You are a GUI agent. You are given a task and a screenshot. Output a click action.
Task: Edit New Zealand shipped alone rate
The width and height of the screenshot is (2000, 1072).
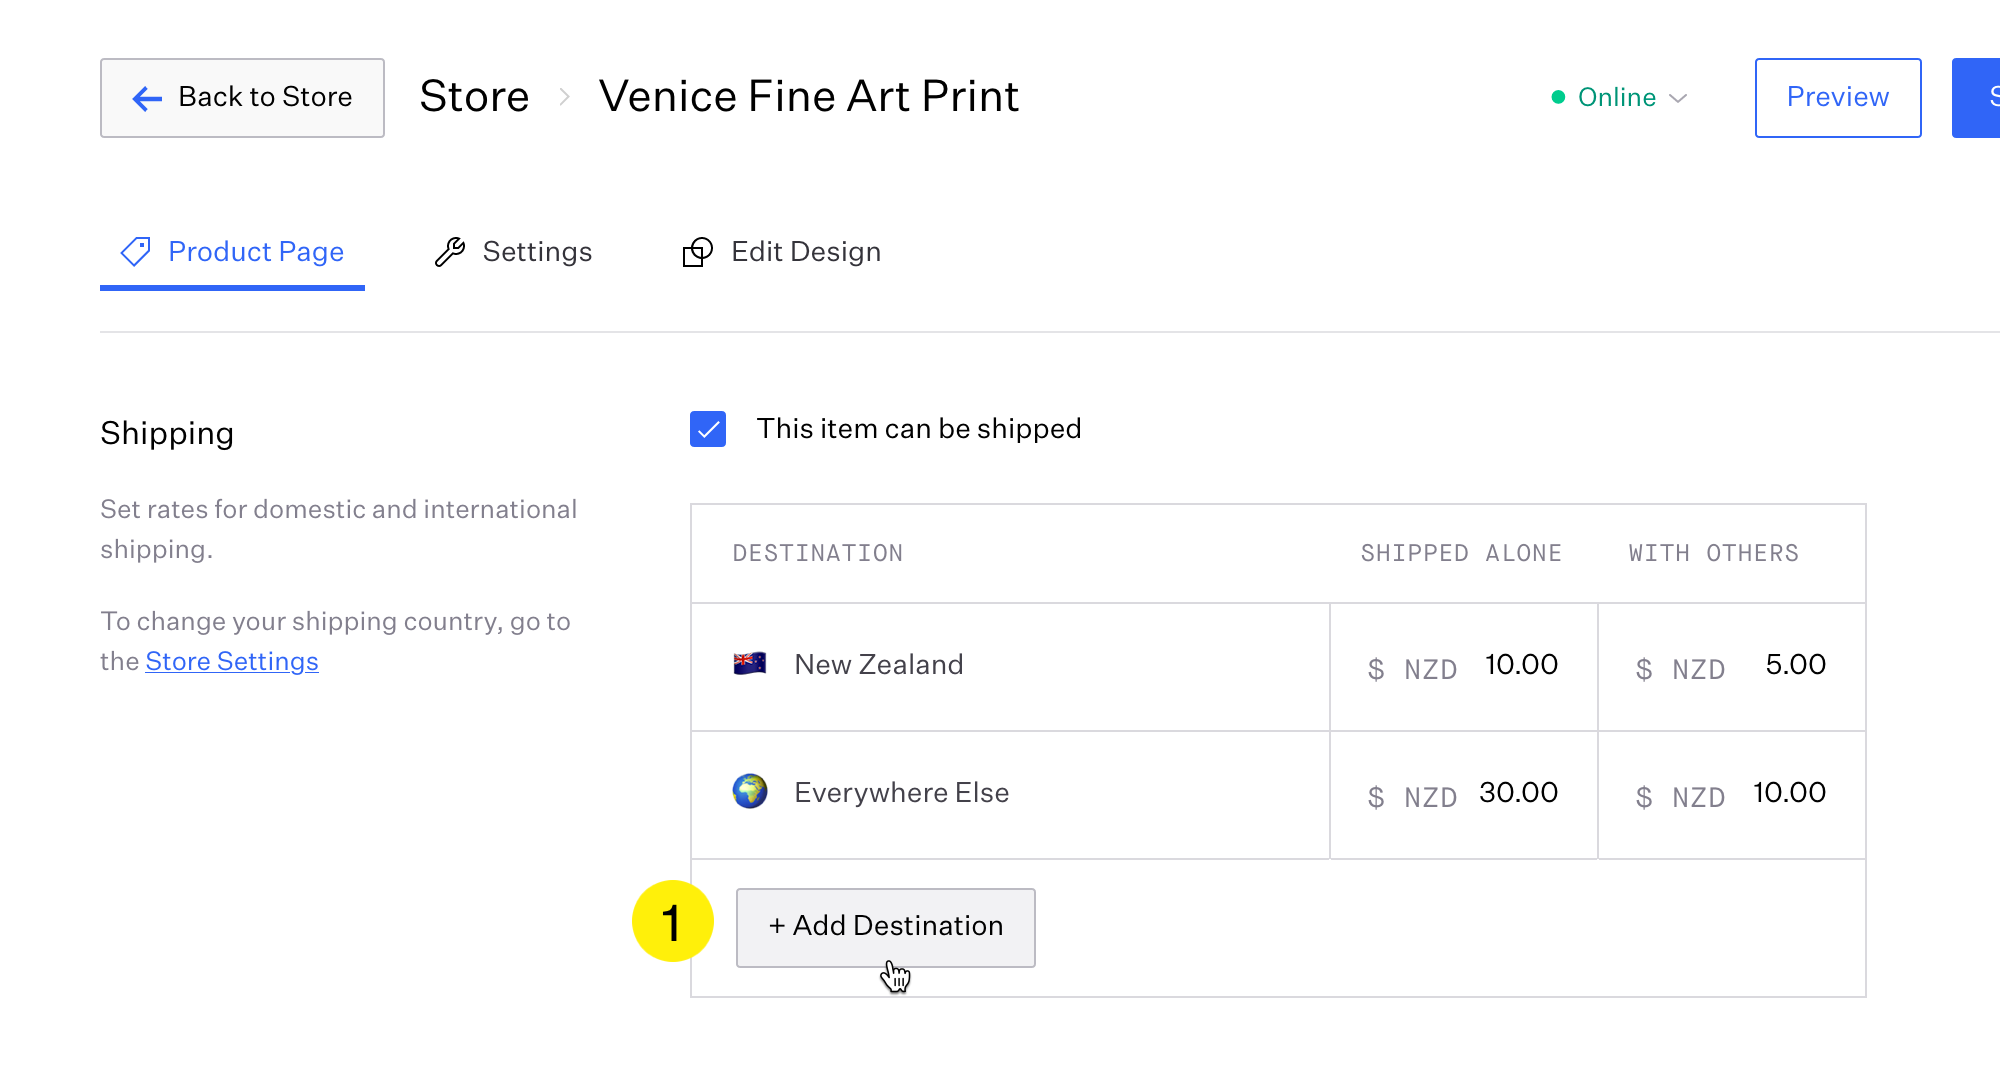point(1520,665)
